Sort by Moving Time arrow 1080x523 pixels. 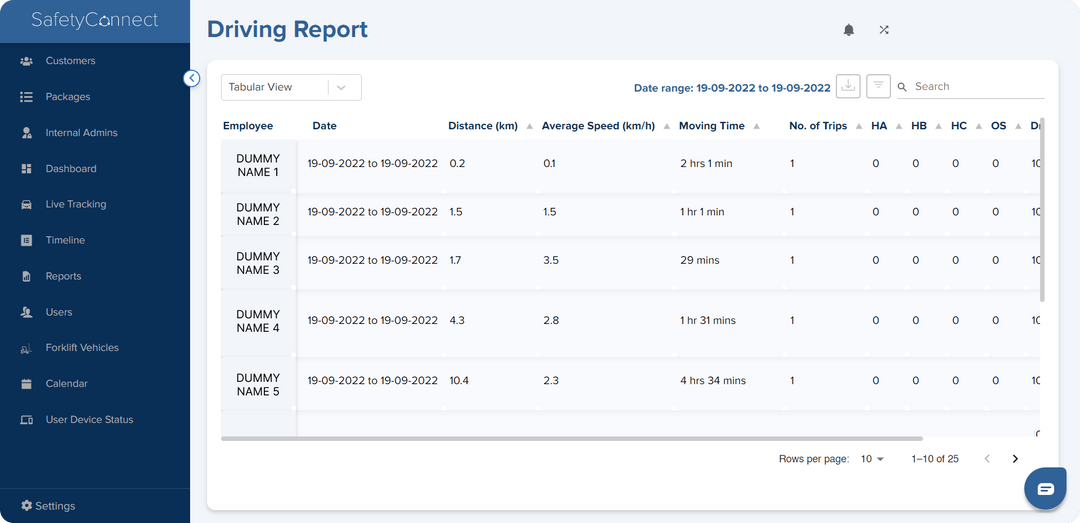(x=756, y=127)
